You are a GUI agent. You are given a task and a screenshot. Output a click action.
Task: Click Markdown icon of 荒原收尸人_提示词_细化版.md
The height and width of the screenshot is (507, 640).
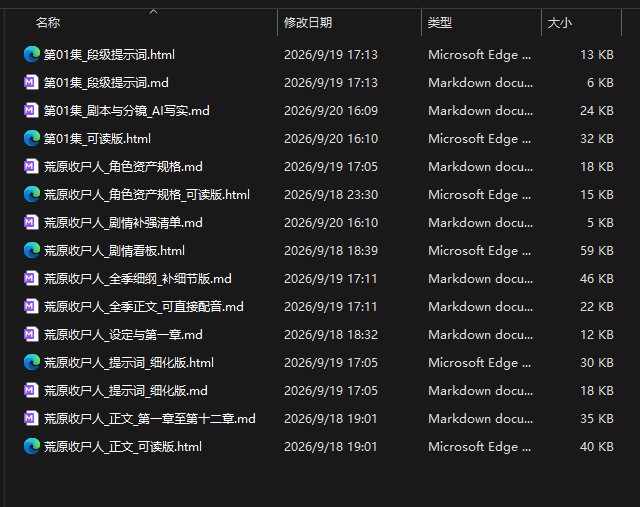(31, 390)
